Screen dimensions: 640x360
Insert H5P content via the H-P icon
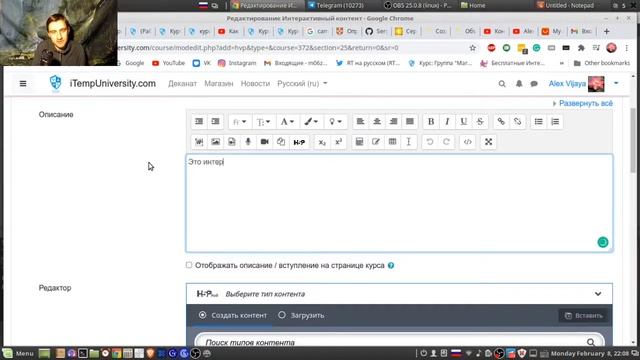click(299, 142)
